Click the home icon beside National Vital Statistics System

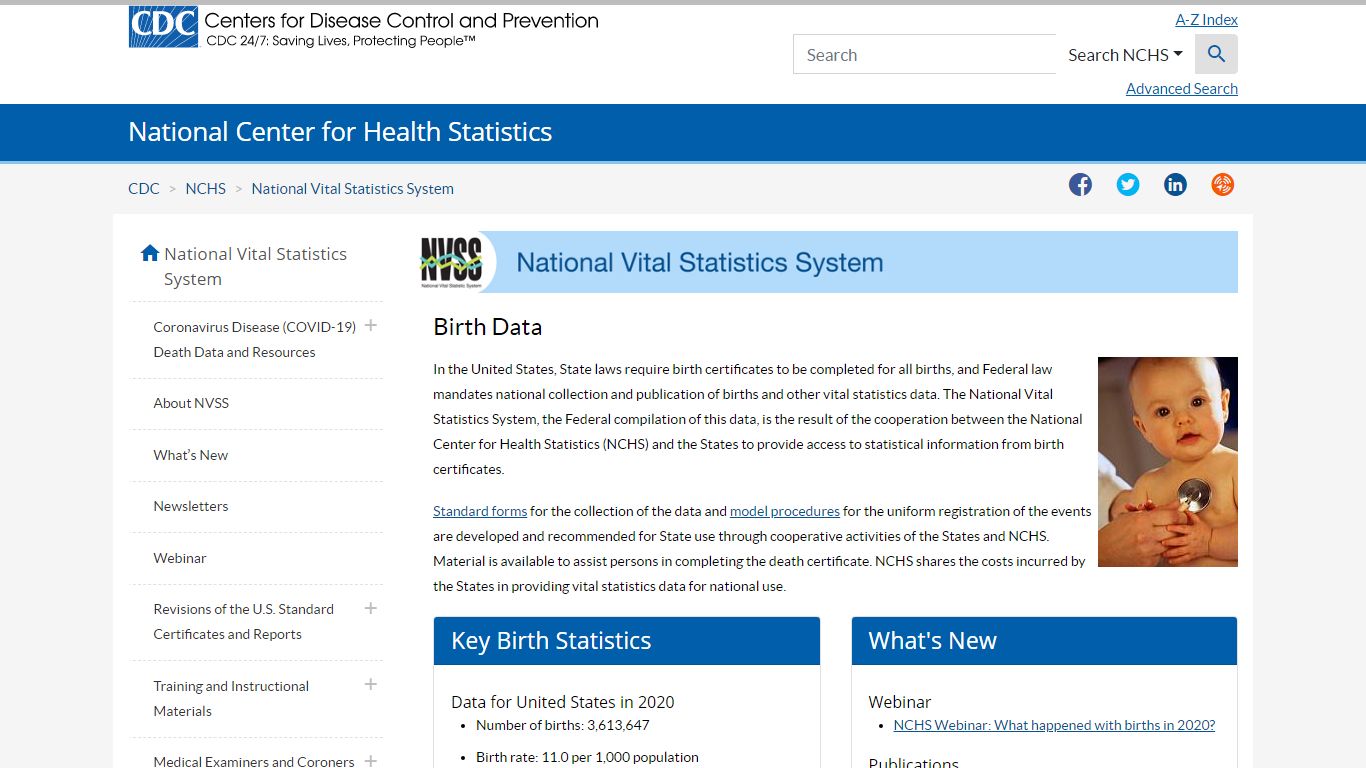coord(150,253)
